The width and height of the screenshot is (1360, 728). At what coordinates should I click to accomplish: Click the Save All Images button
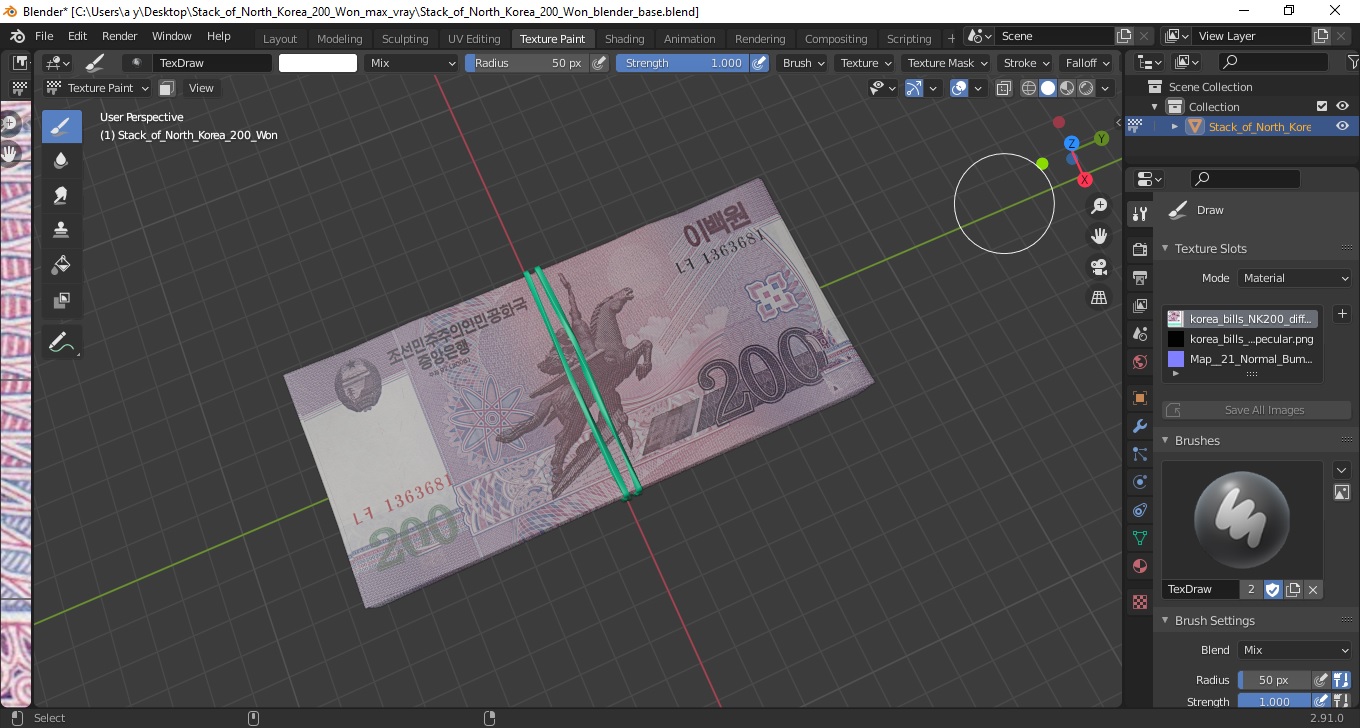[x=1257, y=410]
